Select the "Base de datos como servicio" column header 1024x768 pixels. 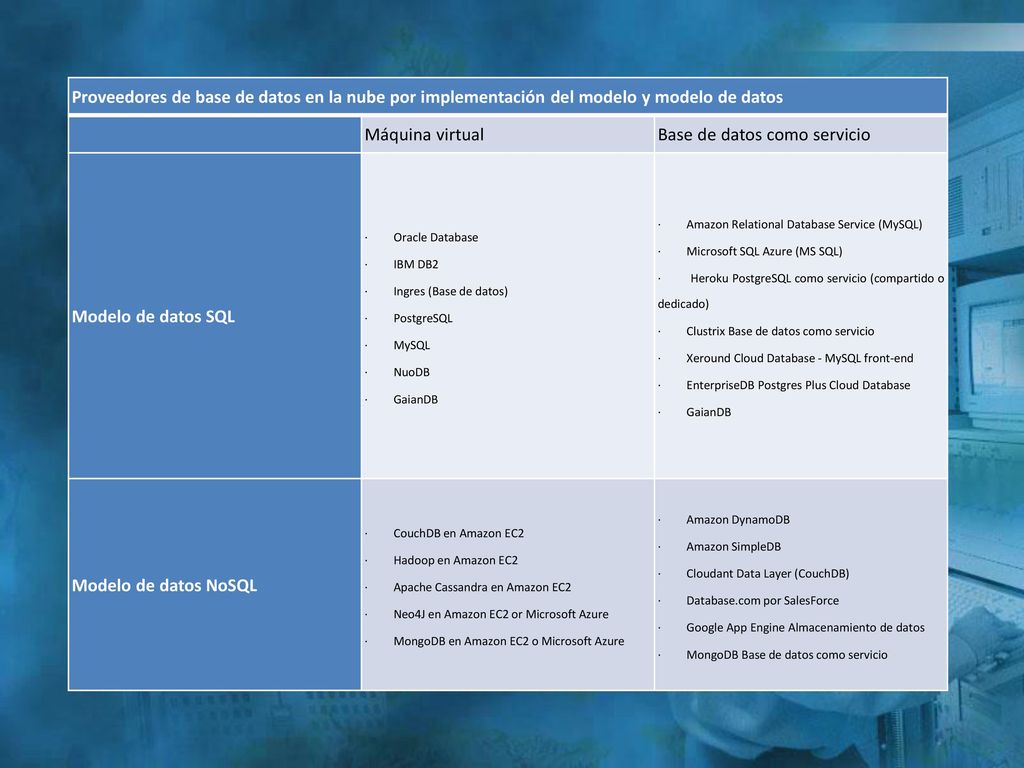(x=763, y=135)
